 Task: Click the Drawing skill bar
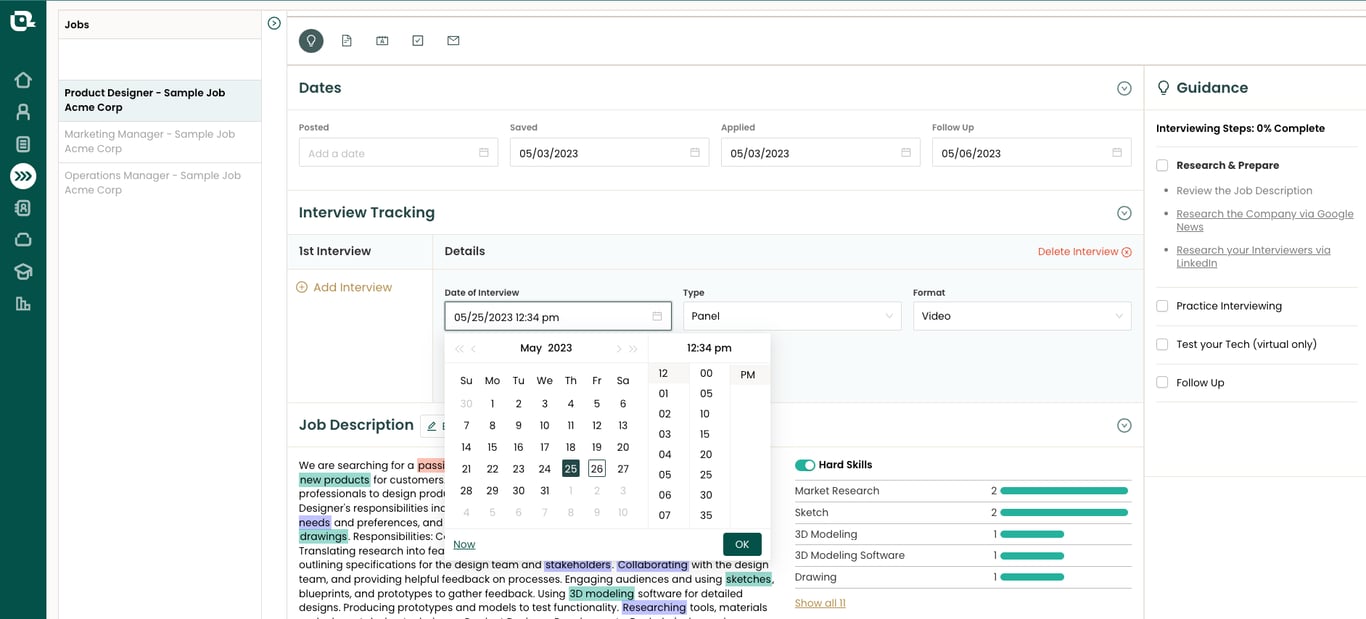pos(1032,577)
